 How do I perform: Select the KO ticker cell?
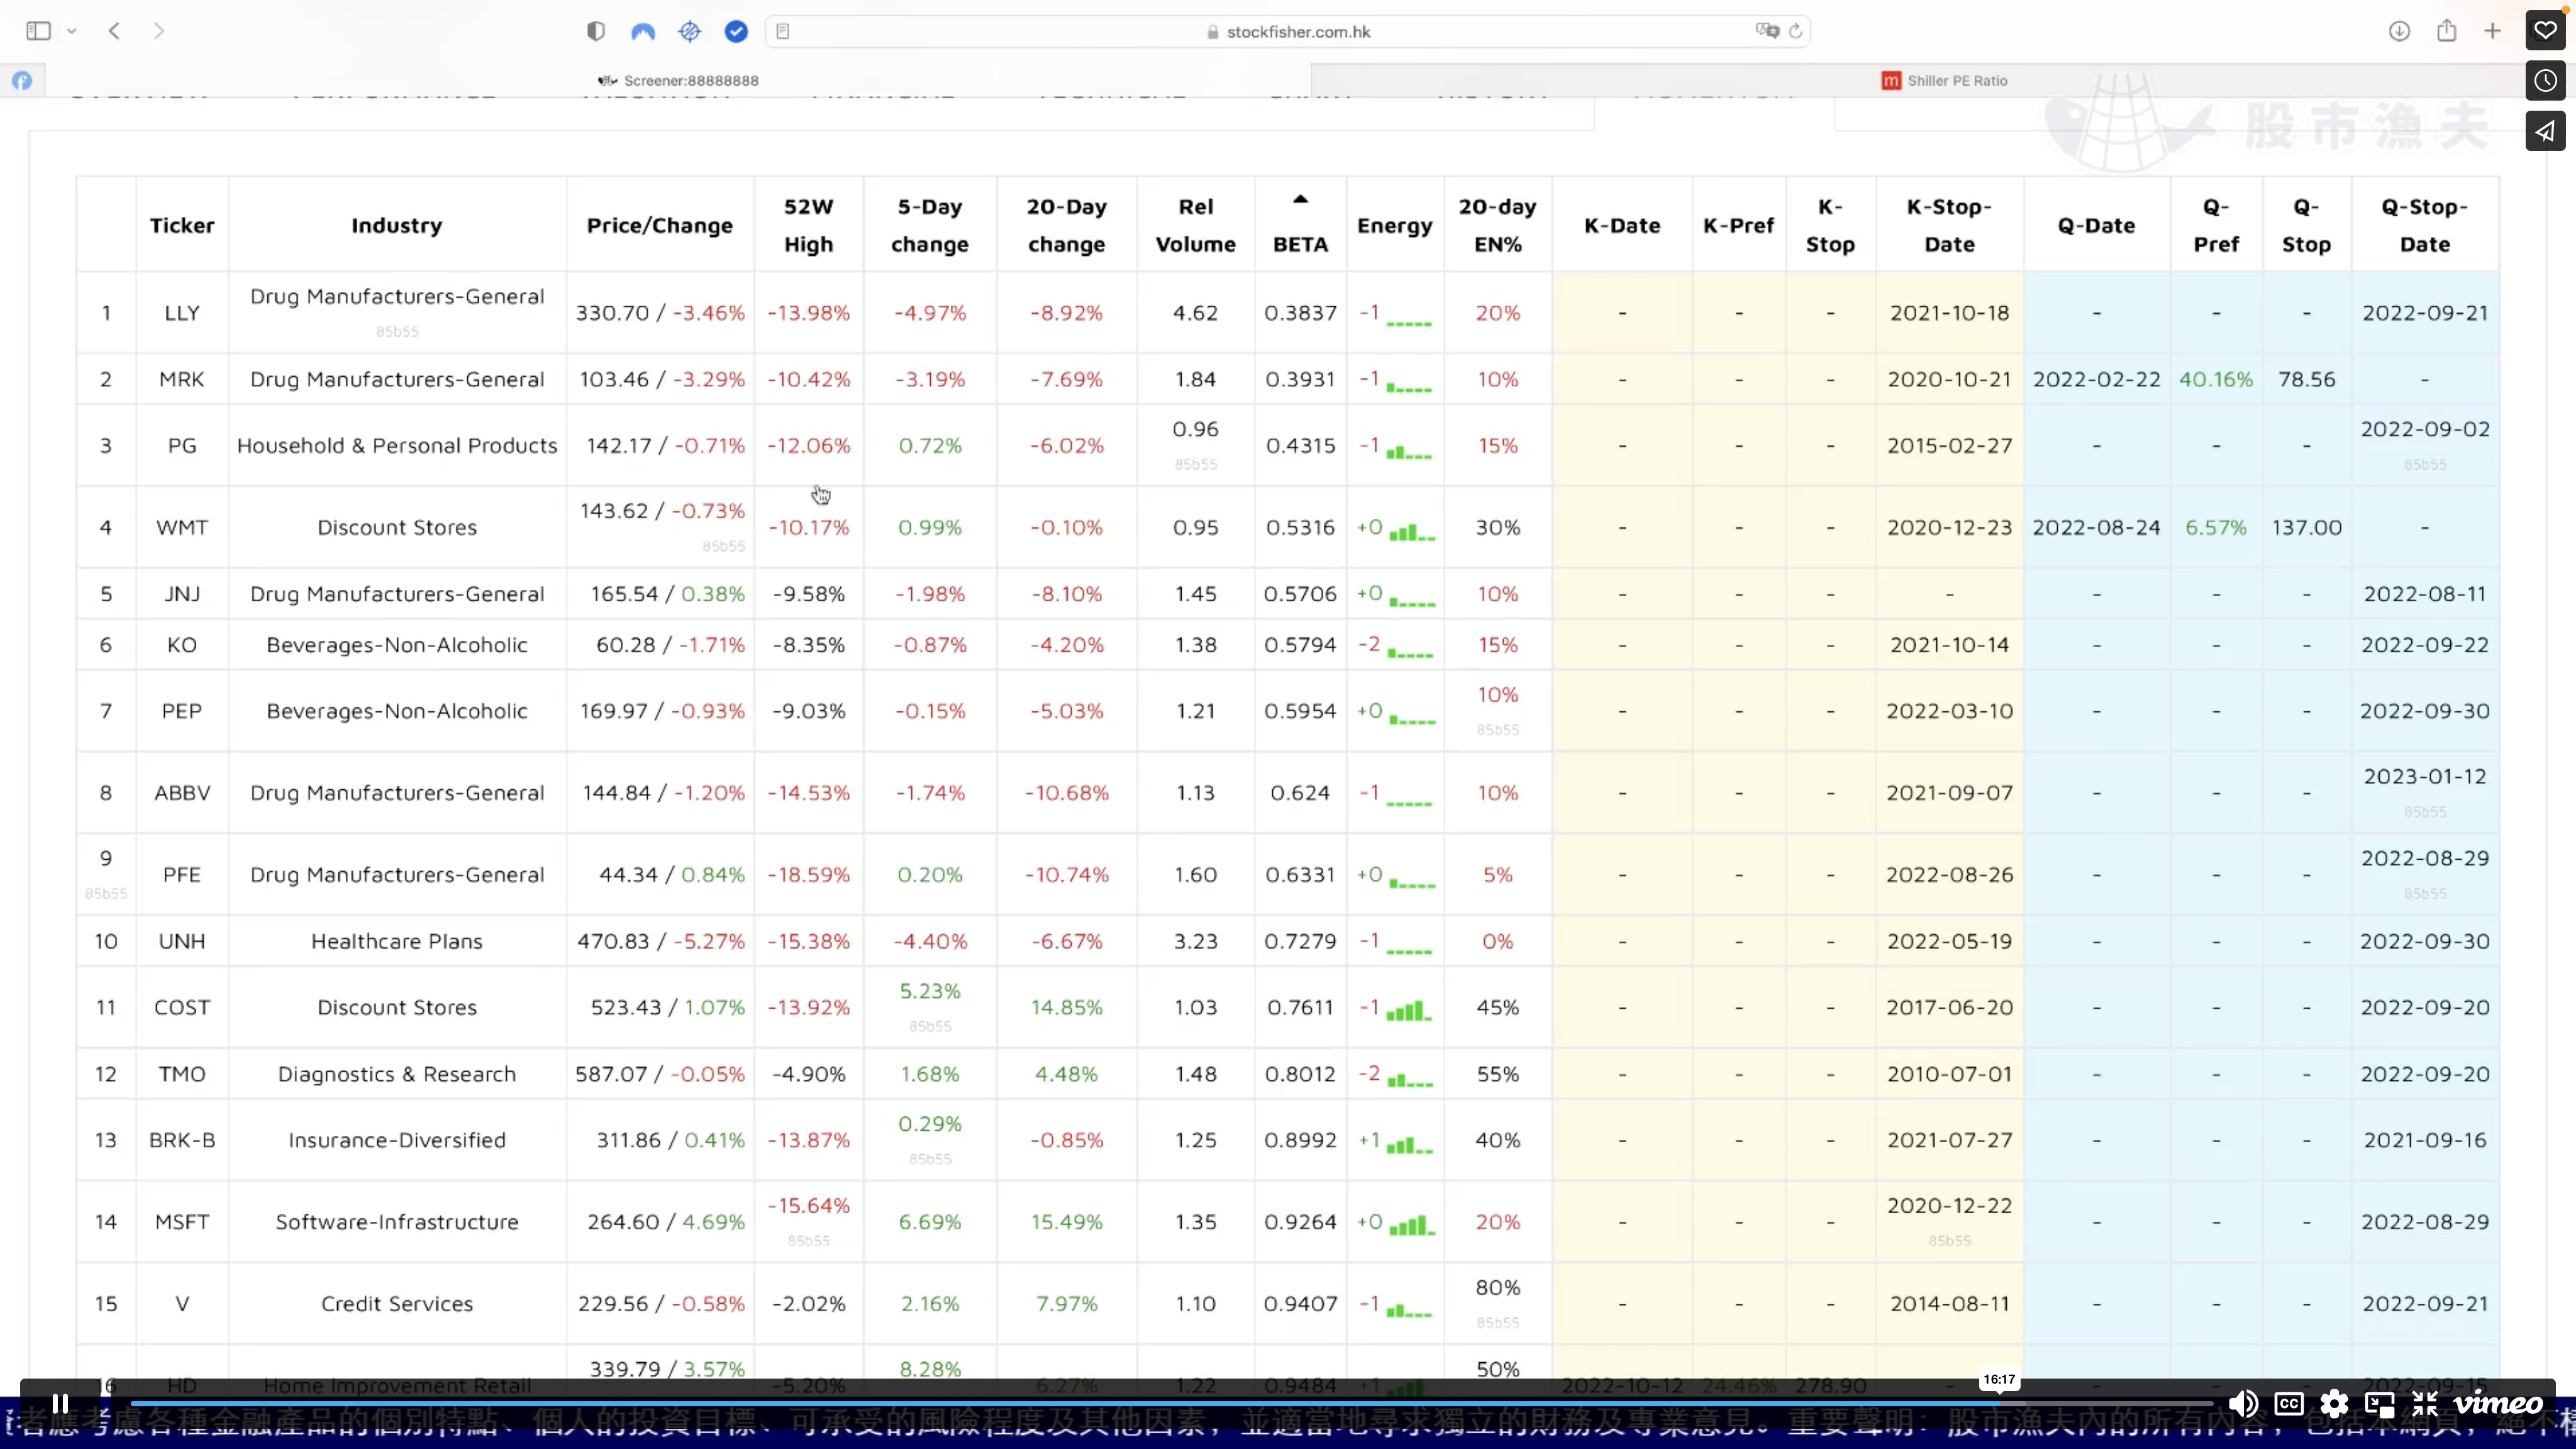point(182,645)
